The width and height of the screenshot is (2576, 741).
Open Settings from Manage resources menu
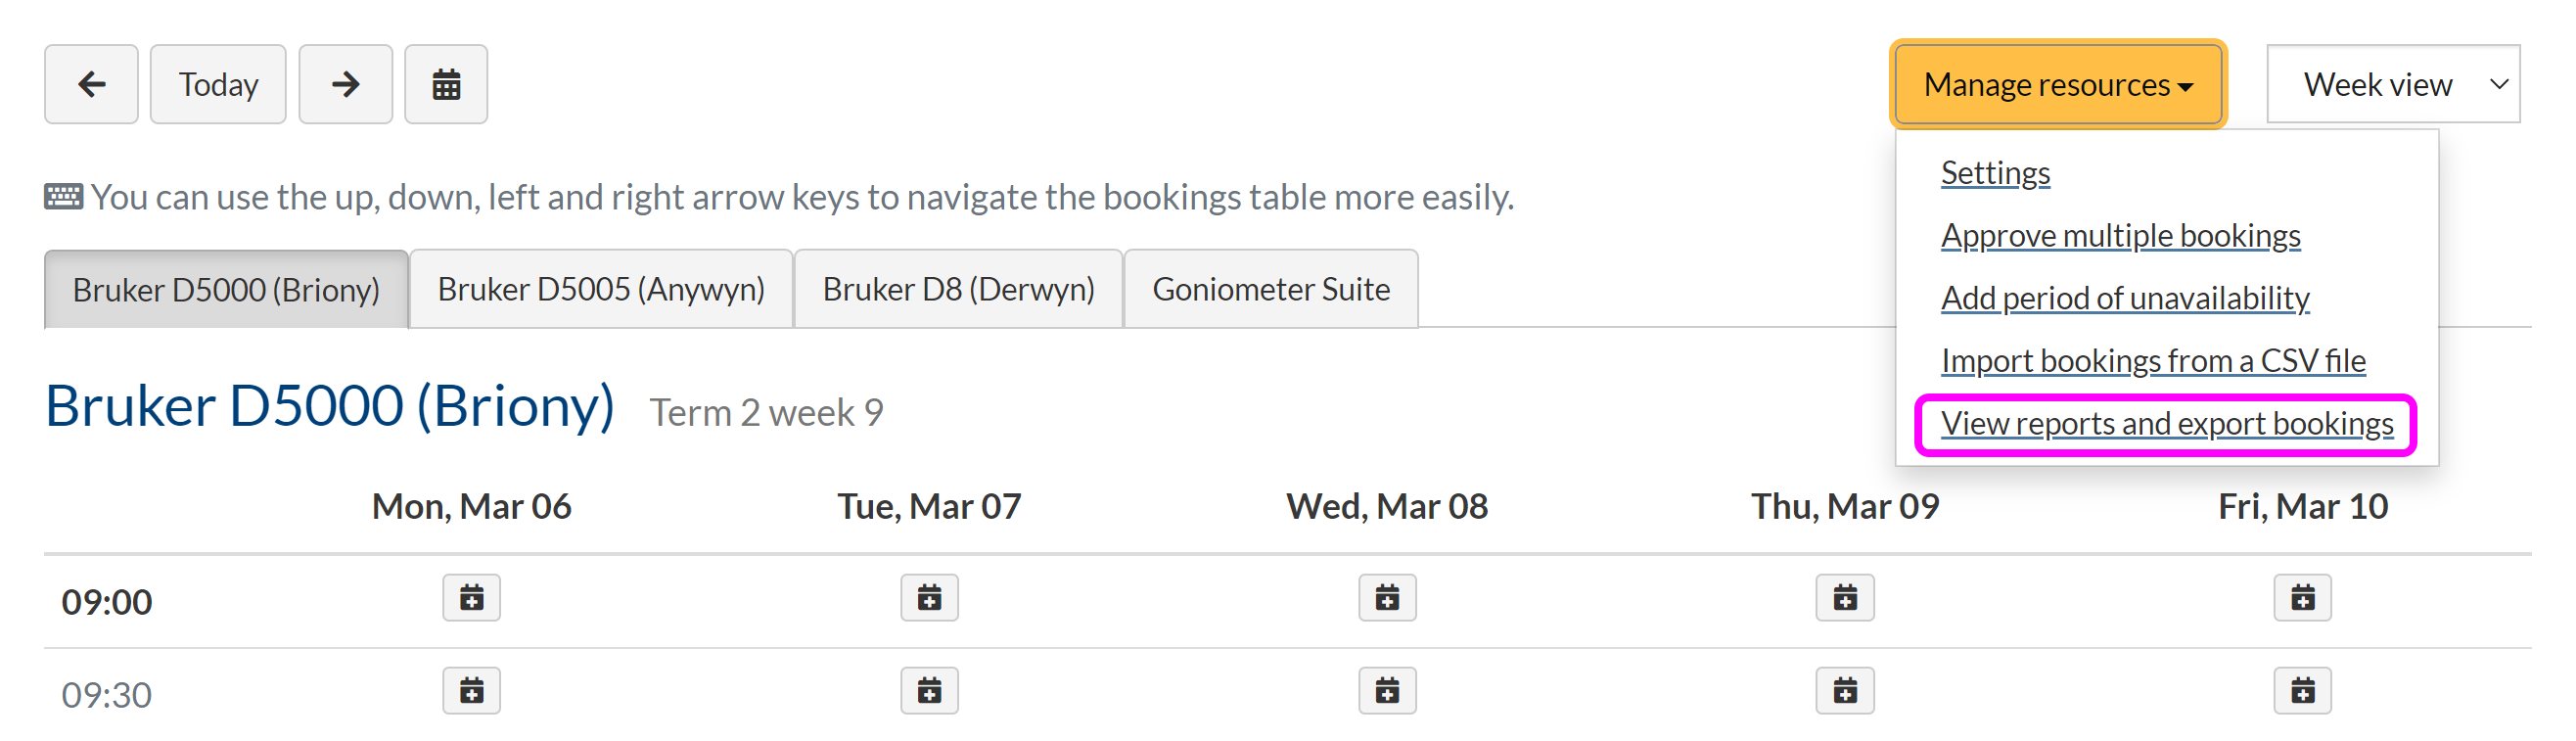pyautogui.click(x=1995, y=173)
